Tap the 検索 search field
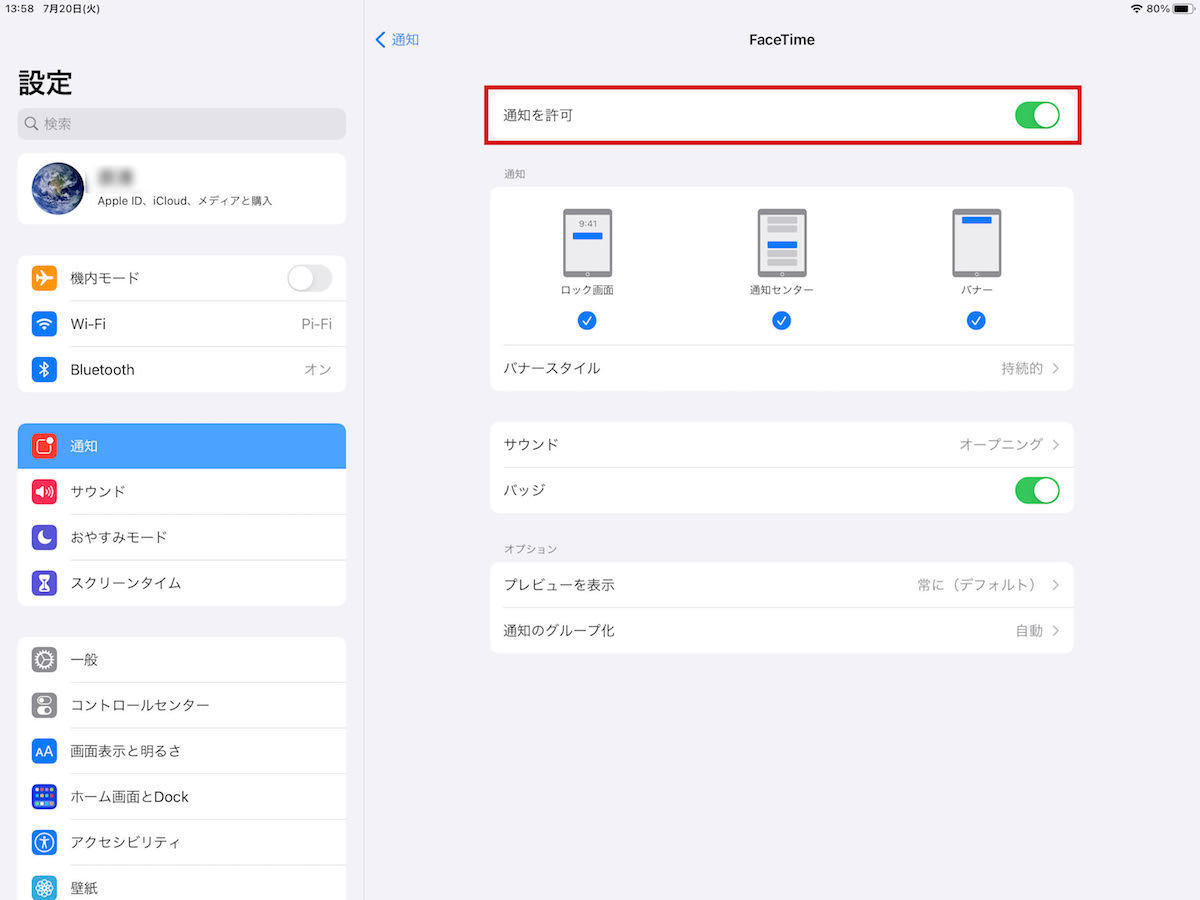This screenshot has height=900, width=1200. [x=182, y=124]
